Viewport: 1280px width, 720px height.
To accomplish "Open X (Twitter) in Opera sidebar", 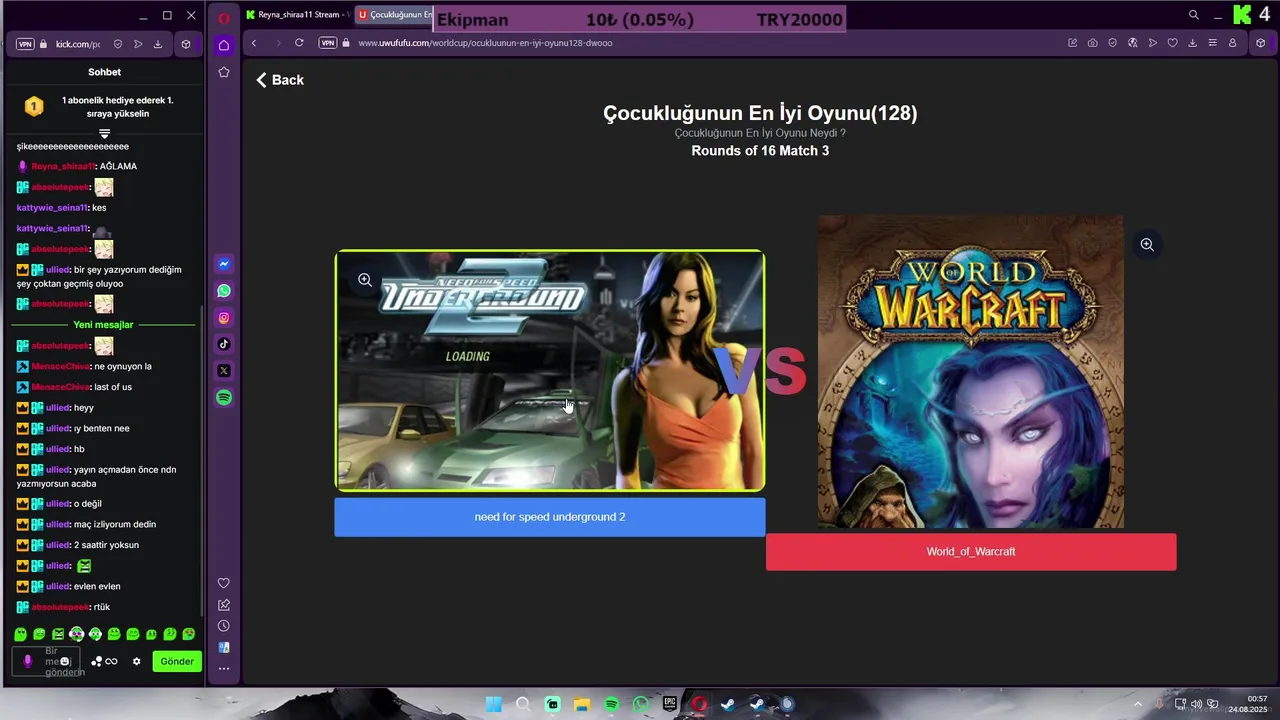I will [x=224, y=370].
